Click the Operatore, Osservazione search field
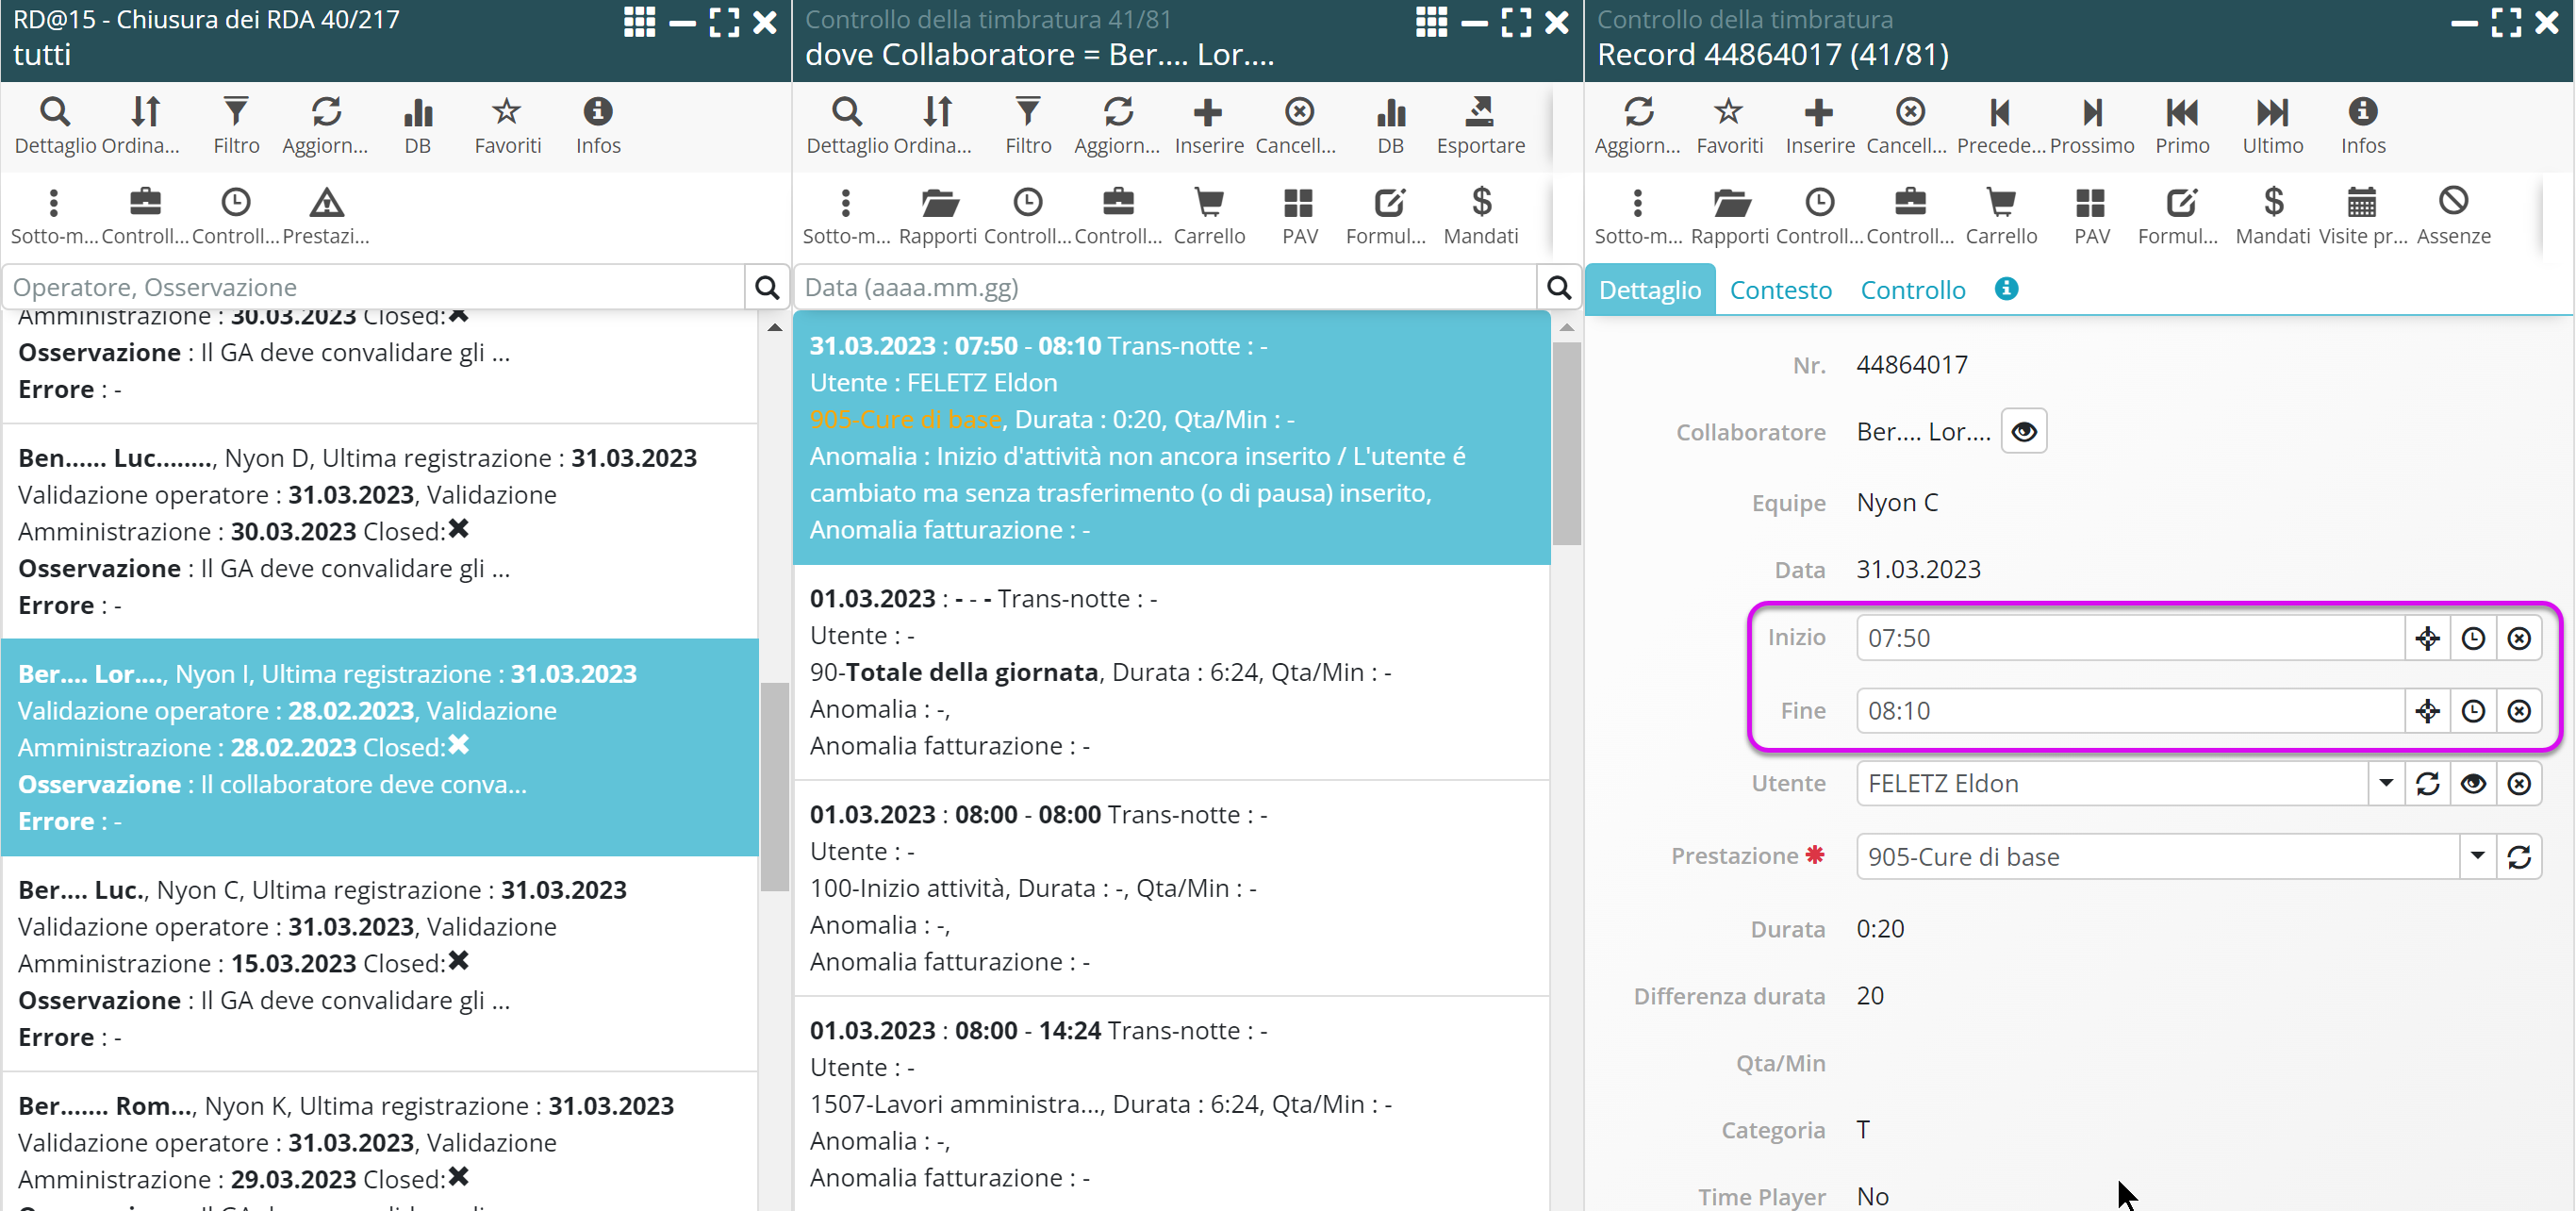2576x1211 pixels. click(375, 288)
